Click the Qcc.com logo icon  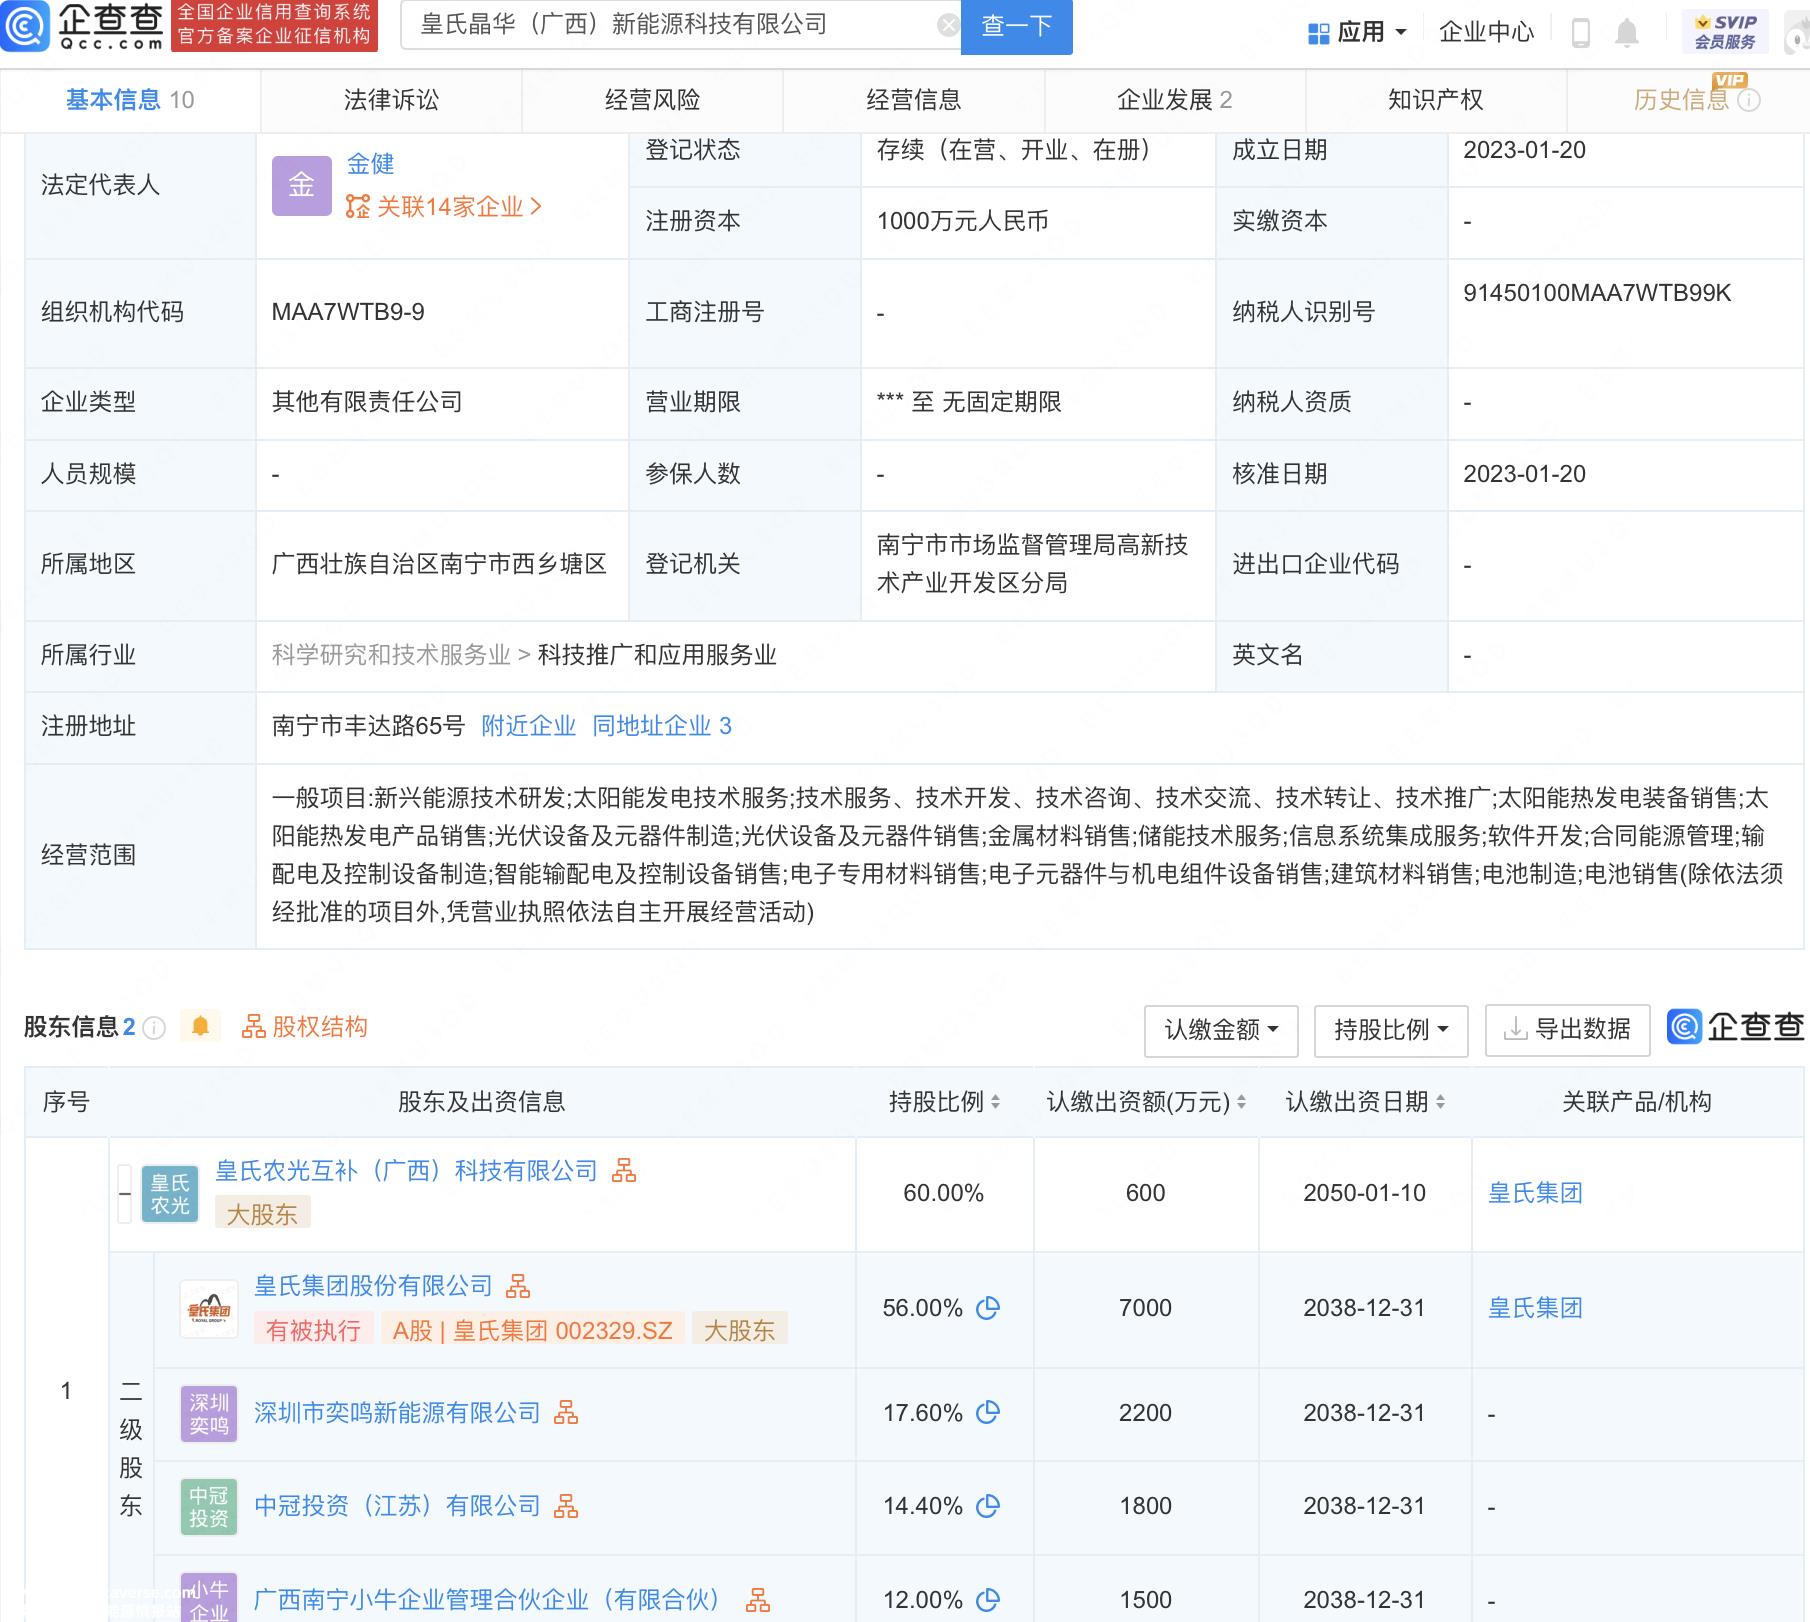[24, 26]
